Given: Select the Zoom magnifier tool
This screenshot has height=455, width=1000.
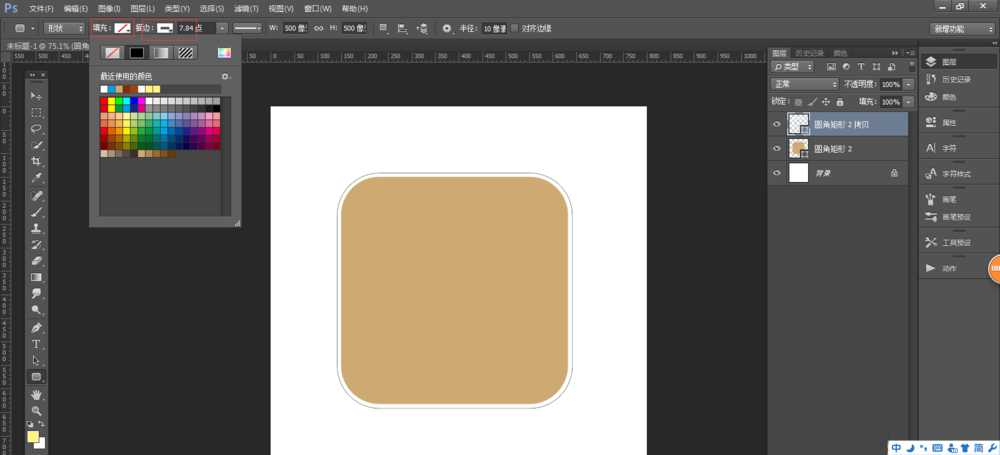Looking at the screenshot, I should 36,411.
